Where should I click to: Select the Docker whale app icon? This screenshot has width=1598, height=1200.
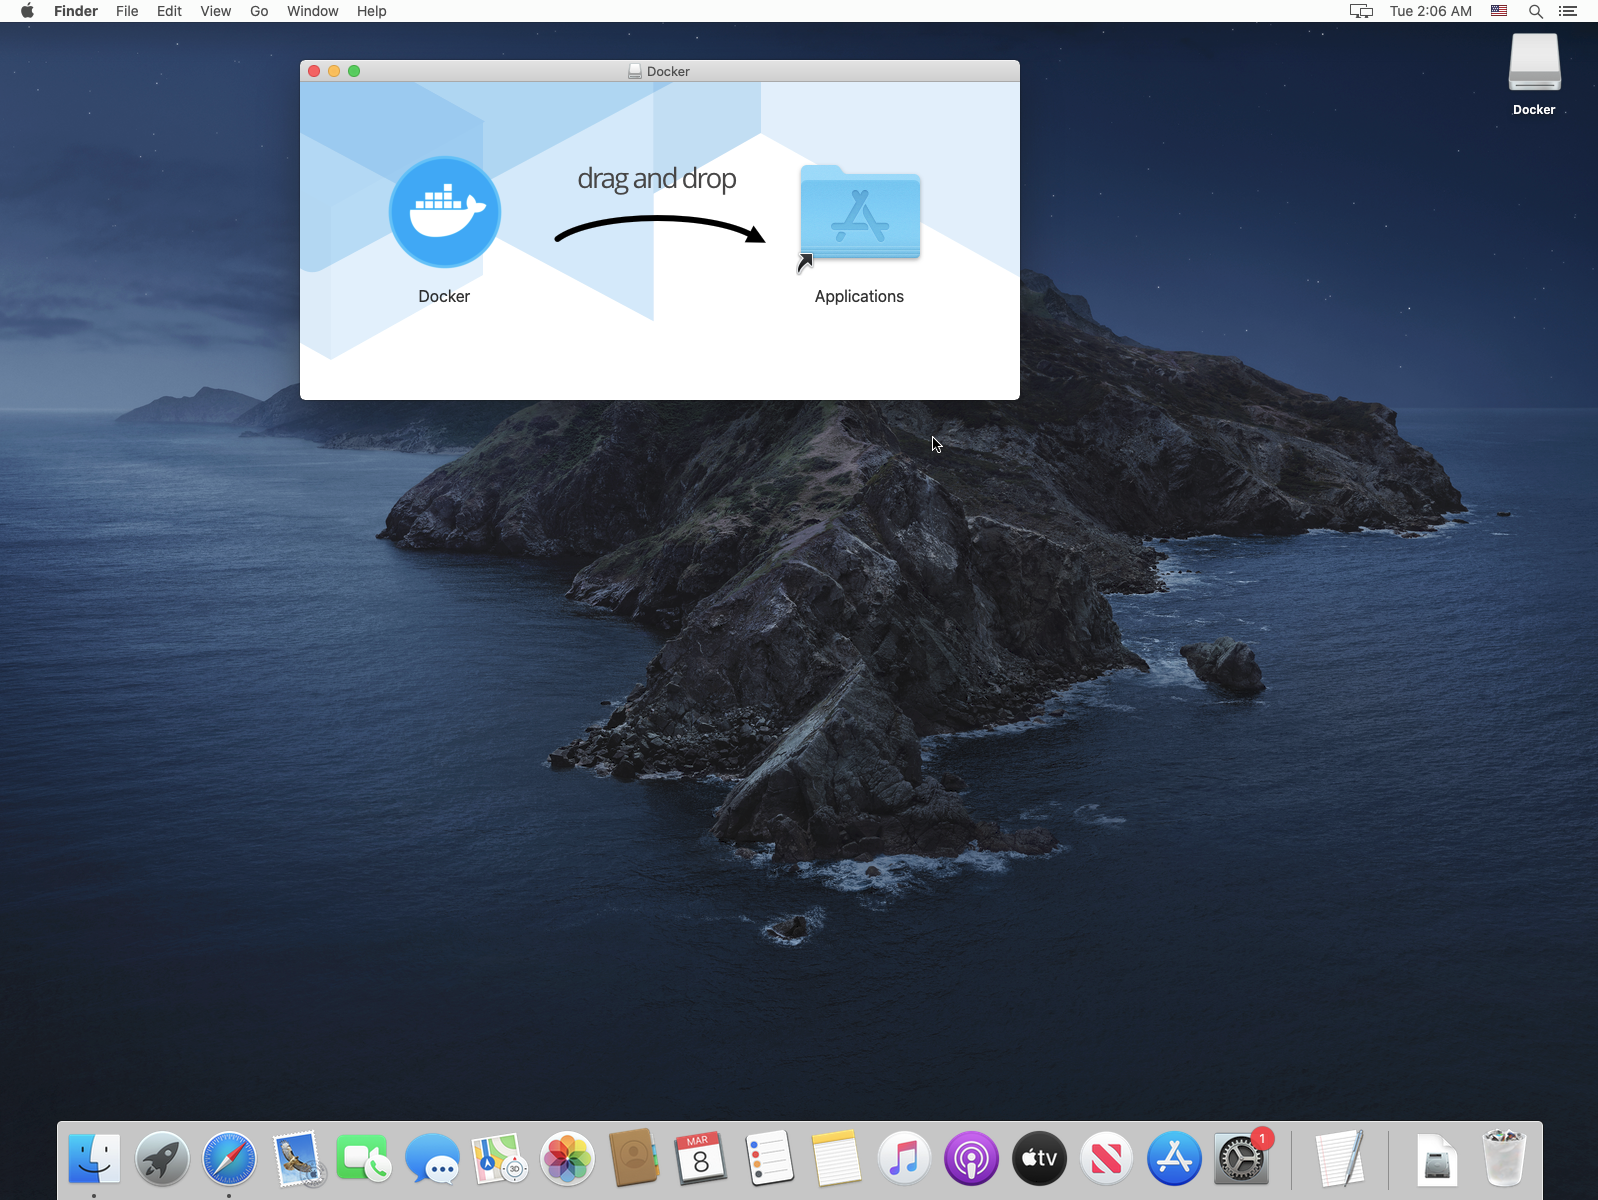(x=444, y=212)
